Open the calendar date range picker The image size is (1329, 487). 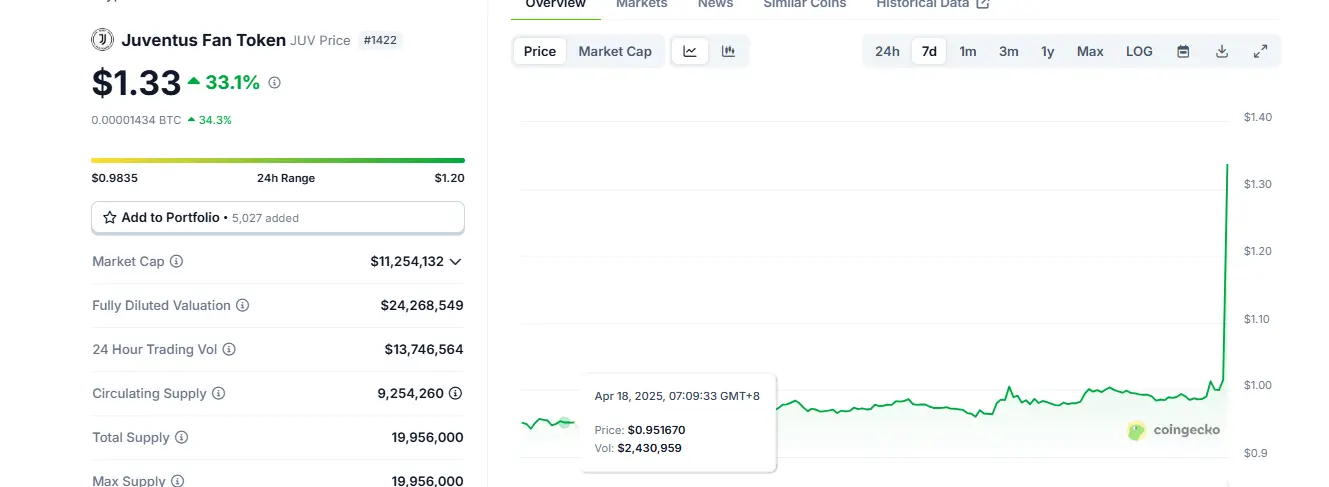pos(1183,51)
